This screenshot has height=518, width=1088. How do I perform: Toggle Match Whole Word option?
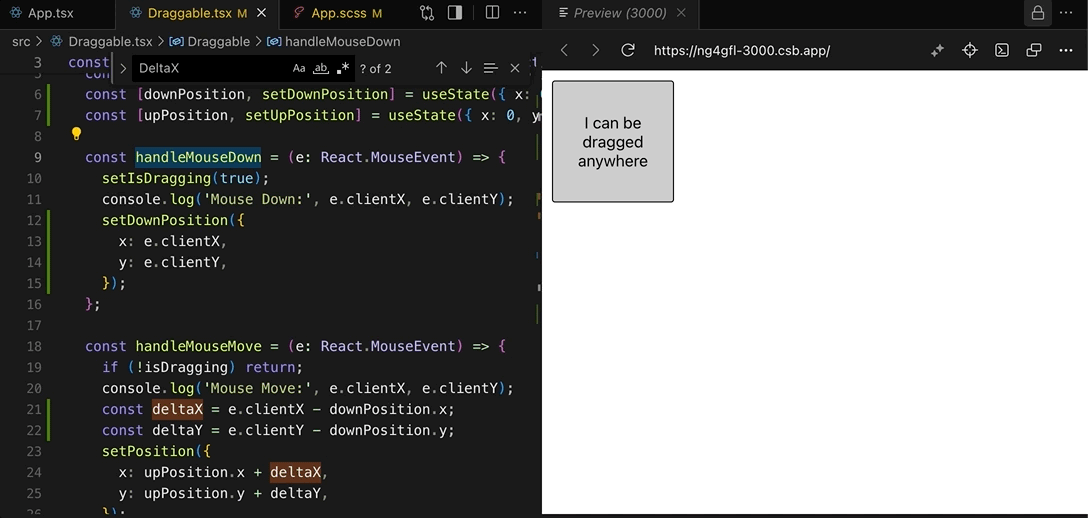(321, 68)
